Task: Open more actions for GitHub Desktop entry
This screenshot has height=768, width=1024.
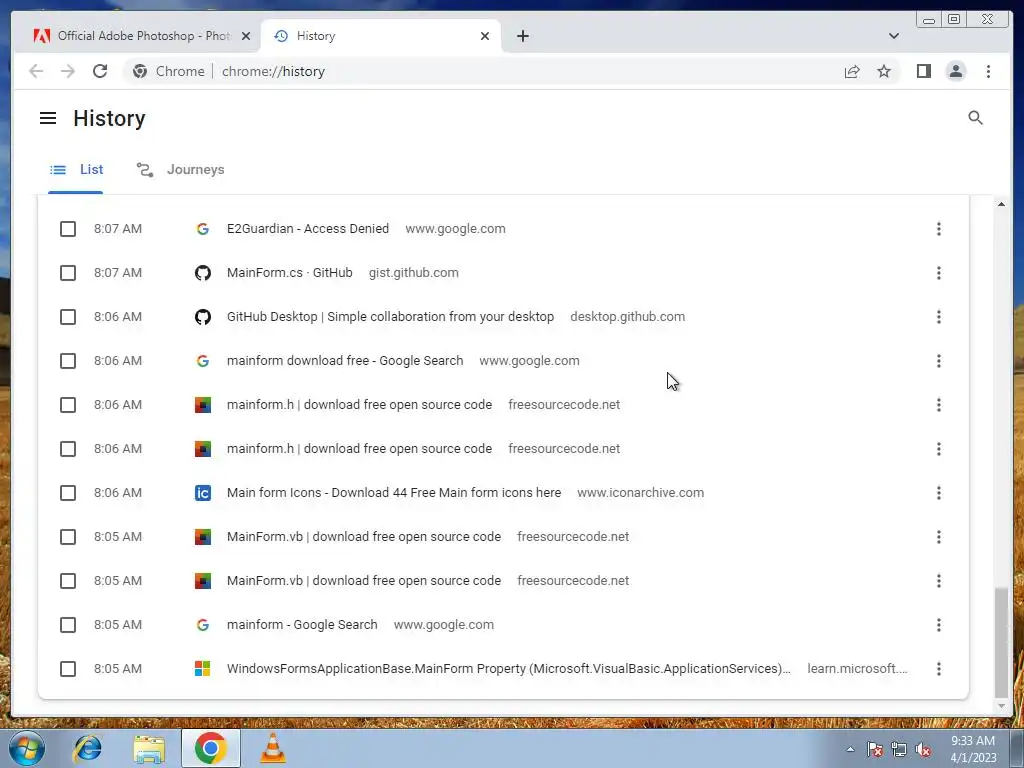Action: click(938, 317)
